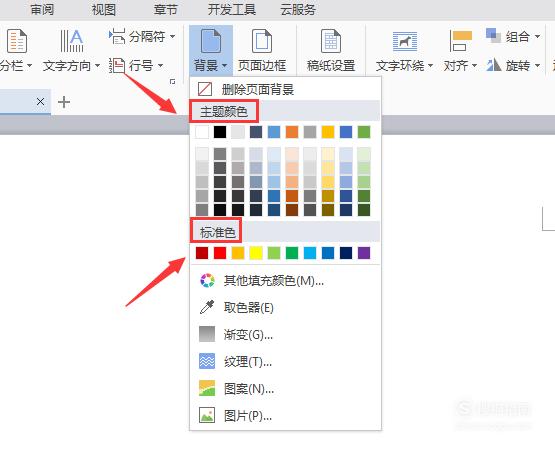
Task: Expand the 分隔符 dropdown arrow
Action: point(172,36)
